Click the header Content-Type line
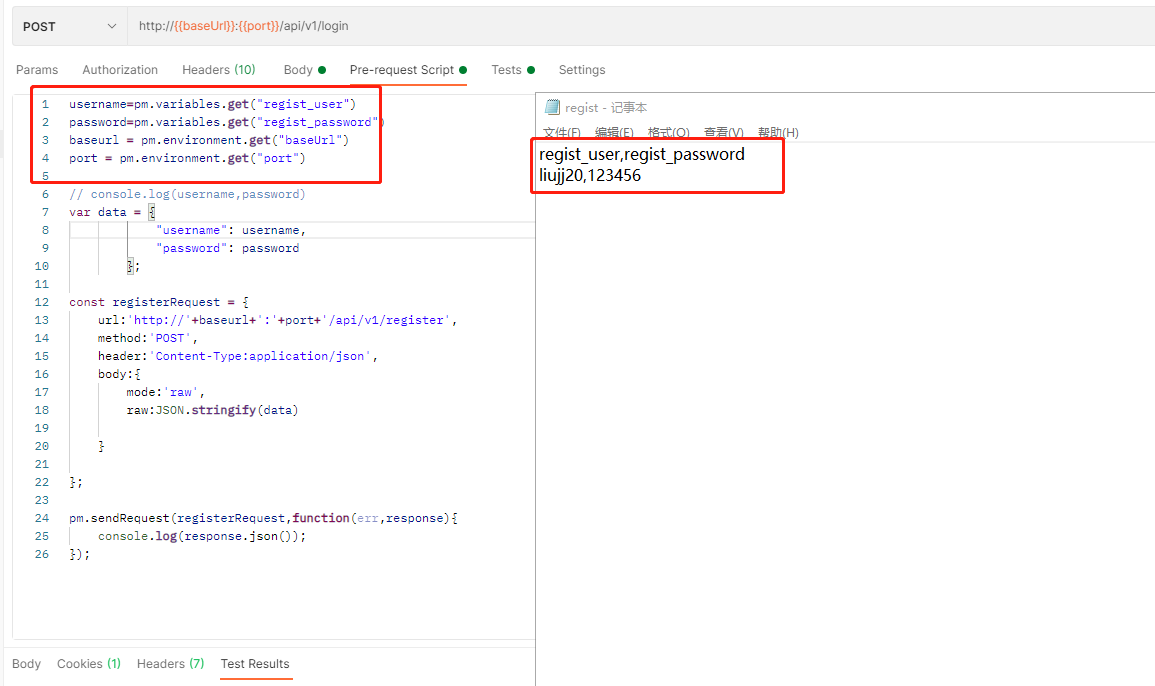Image resolution: width=1155 pixels, height=686 pixels. [x=238, y=357]
